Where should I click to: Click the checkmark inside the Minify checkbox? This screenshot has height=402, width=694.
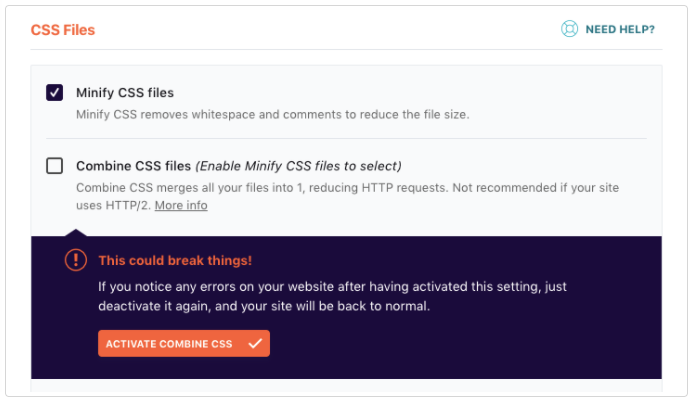[54, 93]
